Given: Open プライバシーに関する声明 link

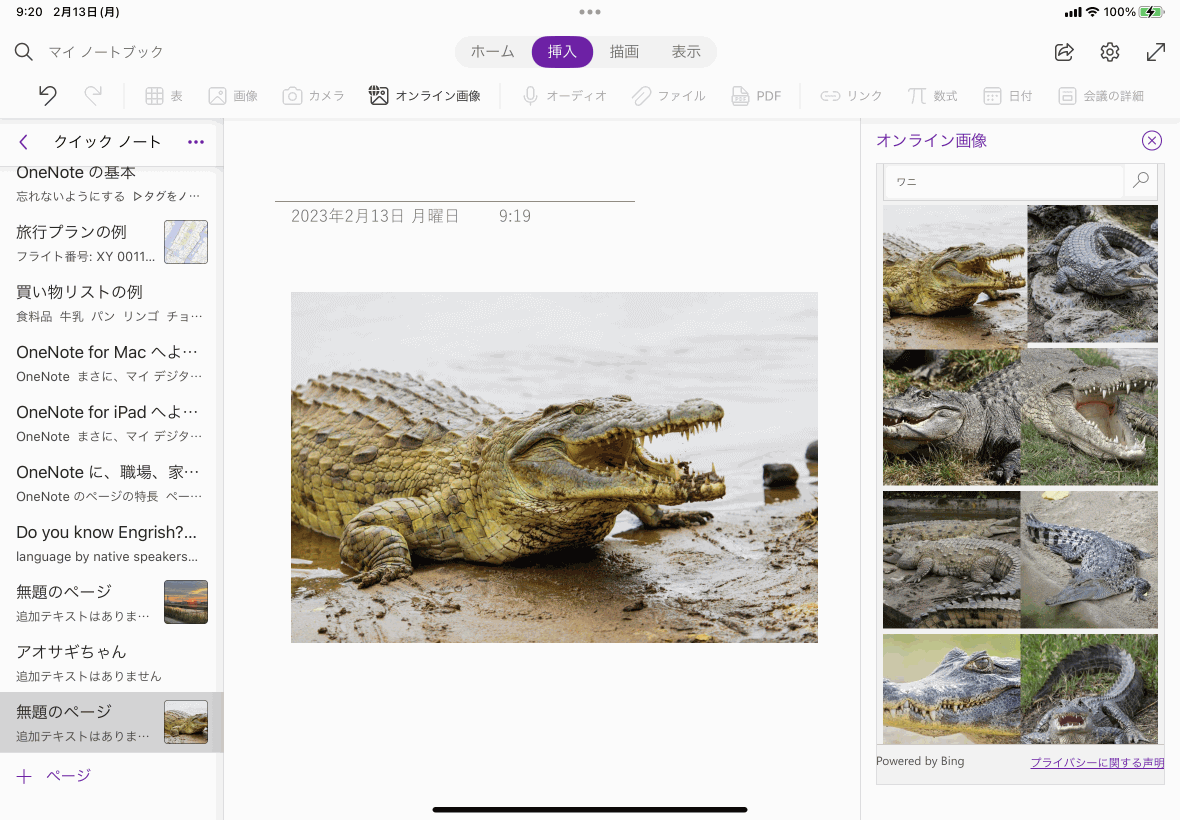Looking at the screenshot, I should pyautogui.click(x=1097, y=763).
